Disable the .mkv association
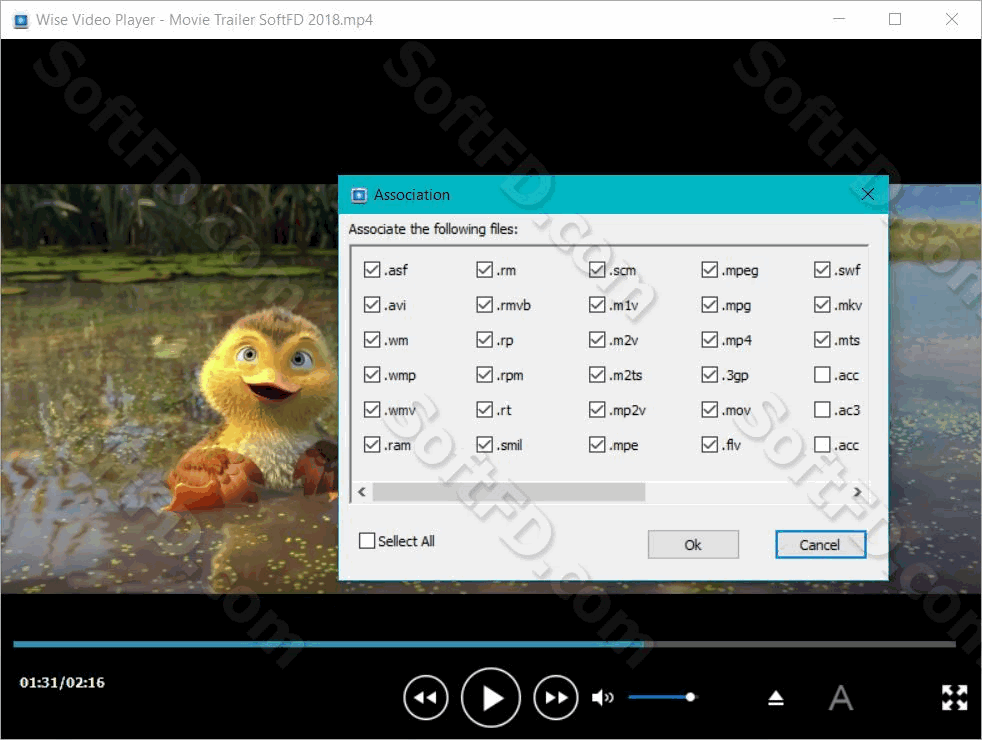 (822, 305)
